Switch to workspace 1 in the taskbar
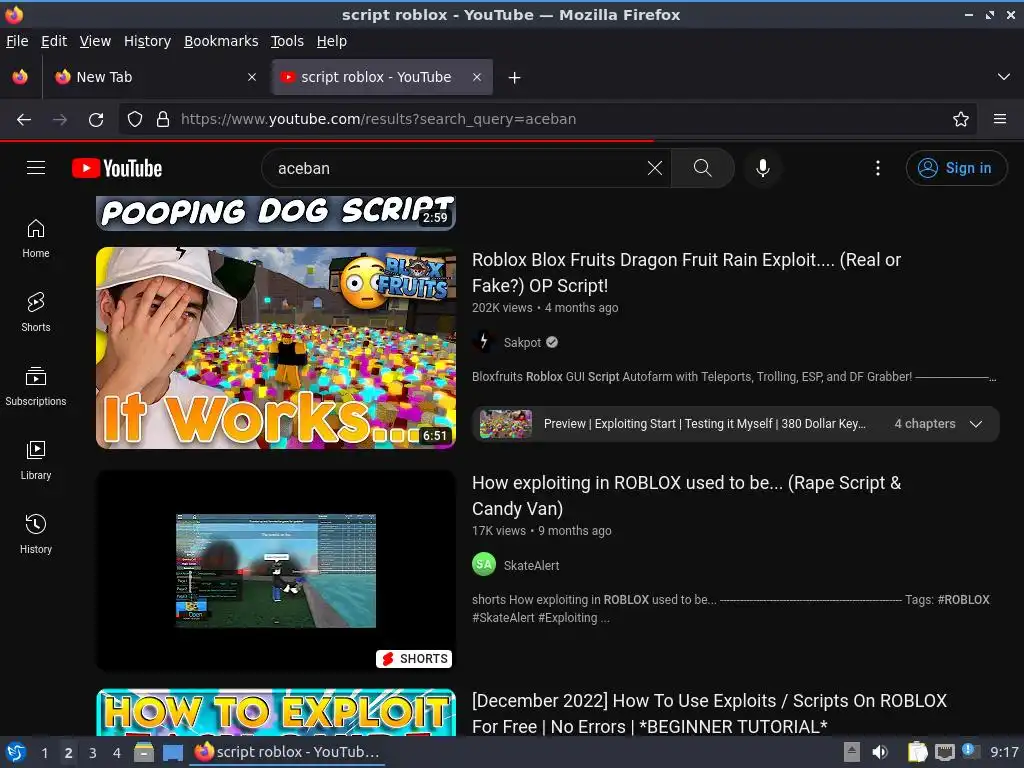 pos(44,753)
